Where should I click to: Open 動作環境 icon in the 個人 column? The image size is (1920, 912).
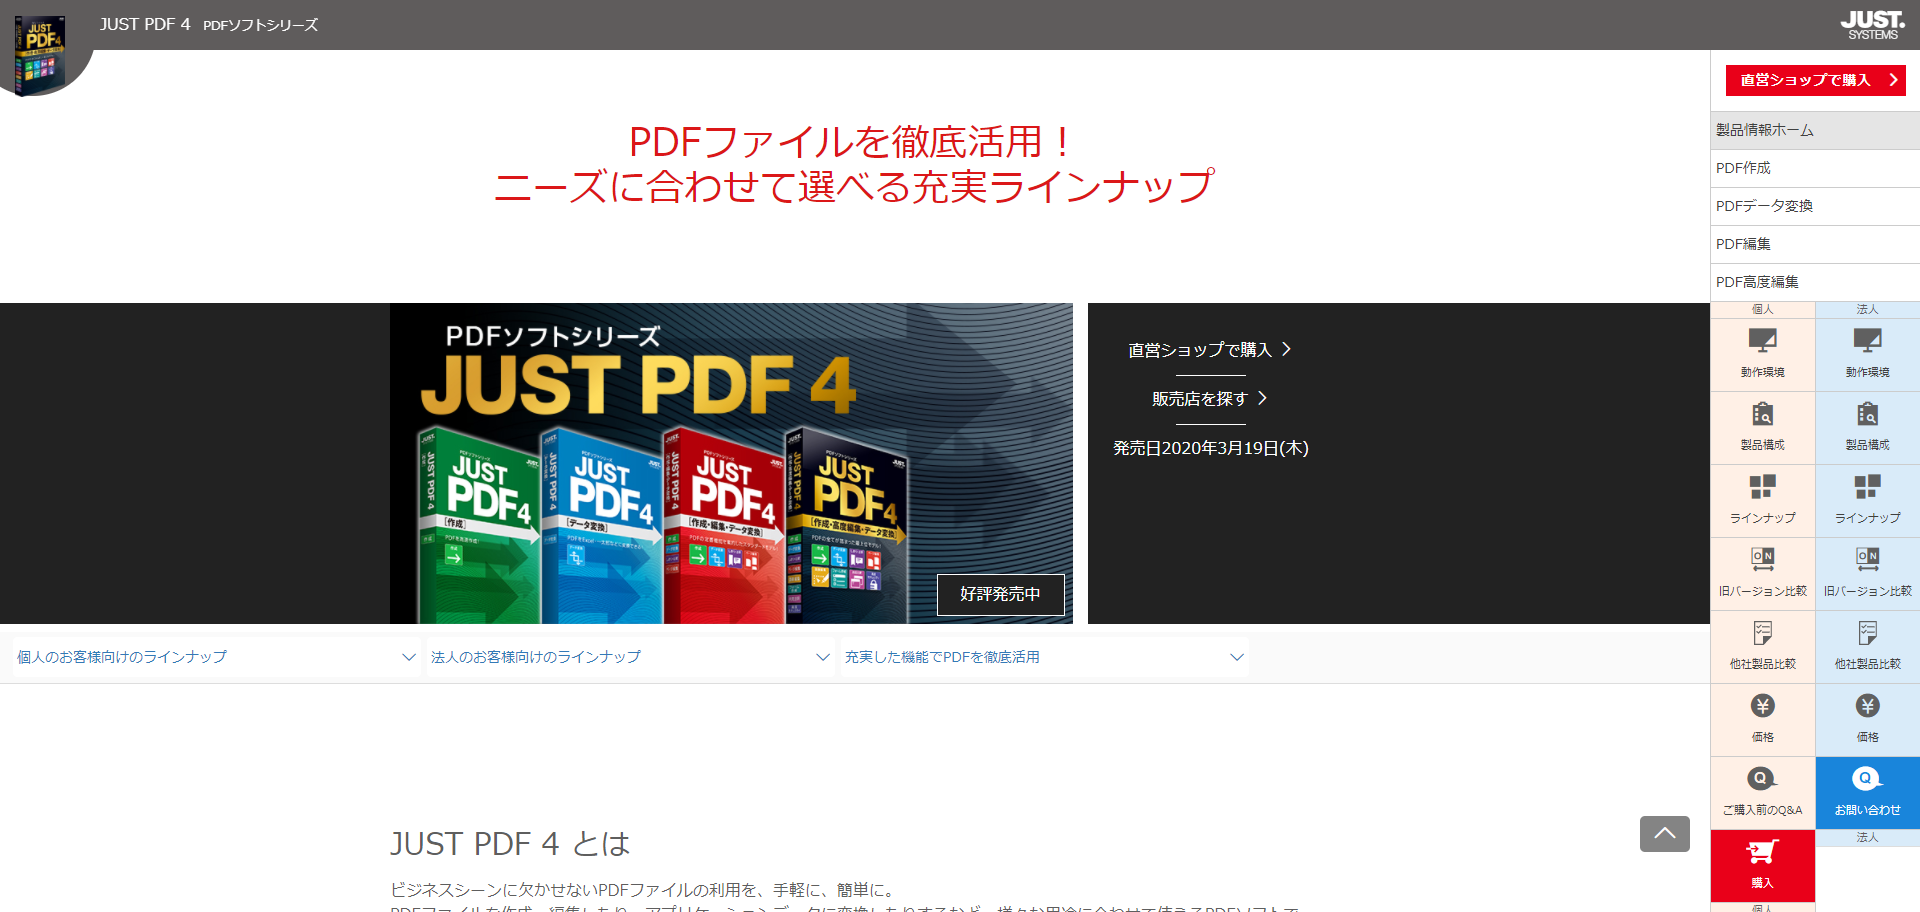1762,353
